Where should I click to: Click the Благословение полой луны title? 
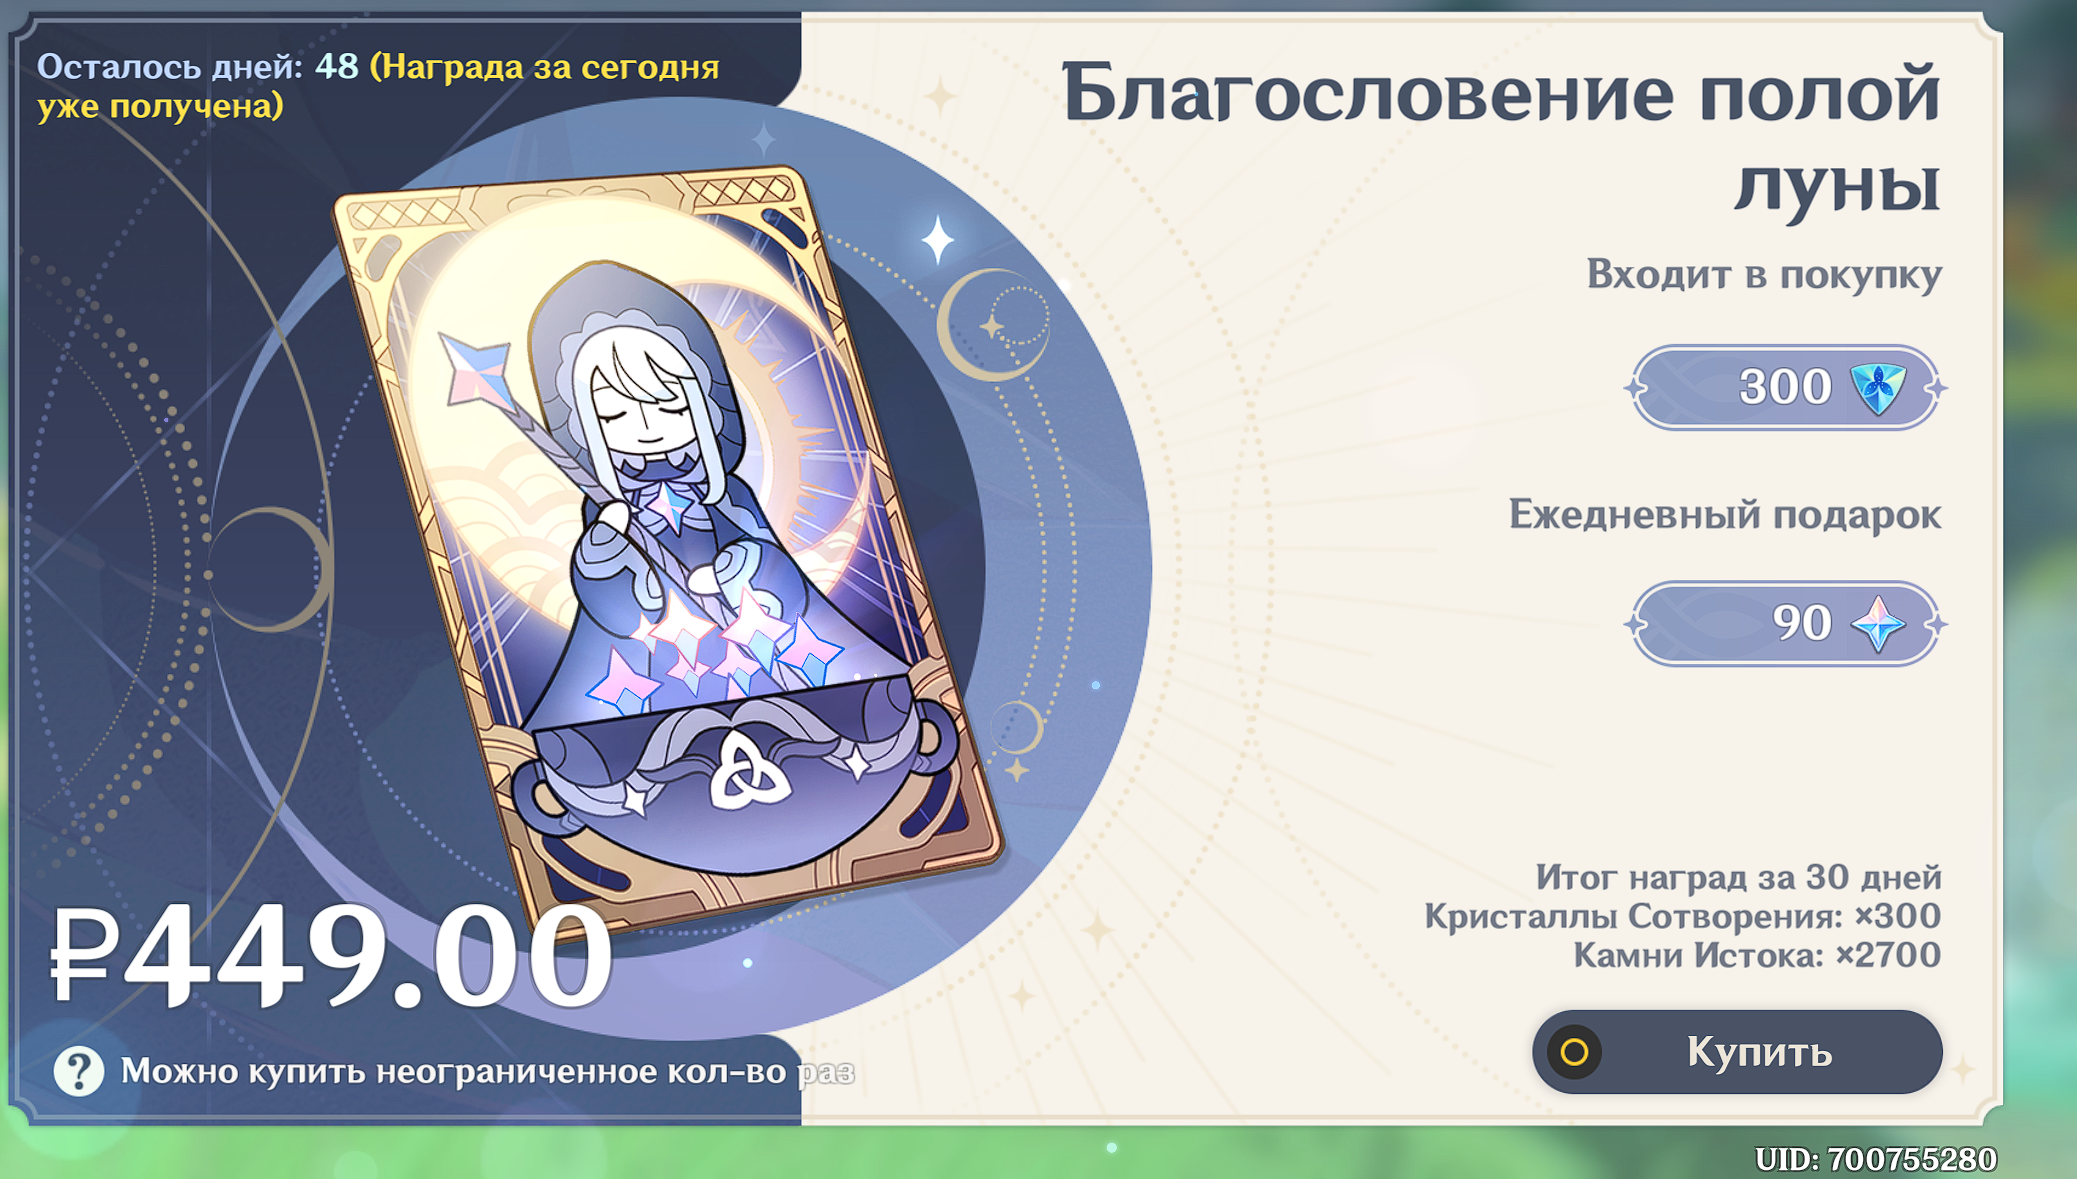click(1501, 137)
